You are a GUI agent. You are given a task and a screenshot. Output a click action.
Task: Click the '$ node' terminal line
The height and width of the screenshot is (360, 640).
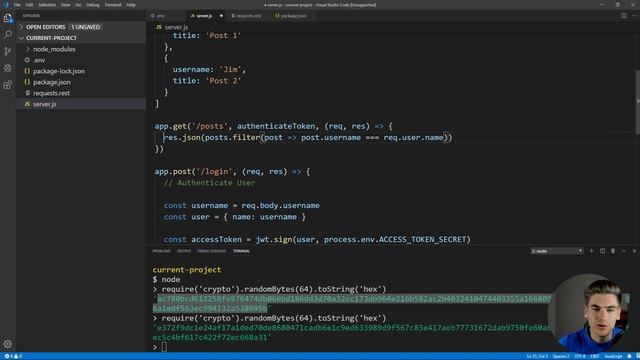click(167, 280)
